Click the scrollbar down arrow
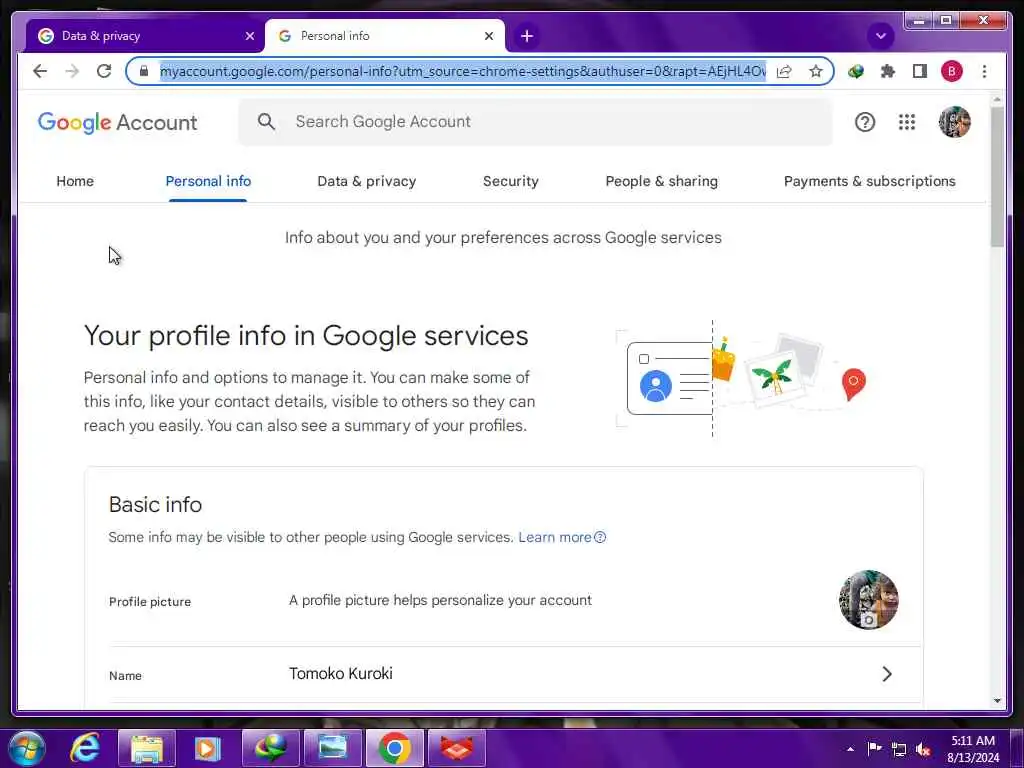The height and width of the screenshot is (768, 1024). pyautogui.click(x=997, y=701)
